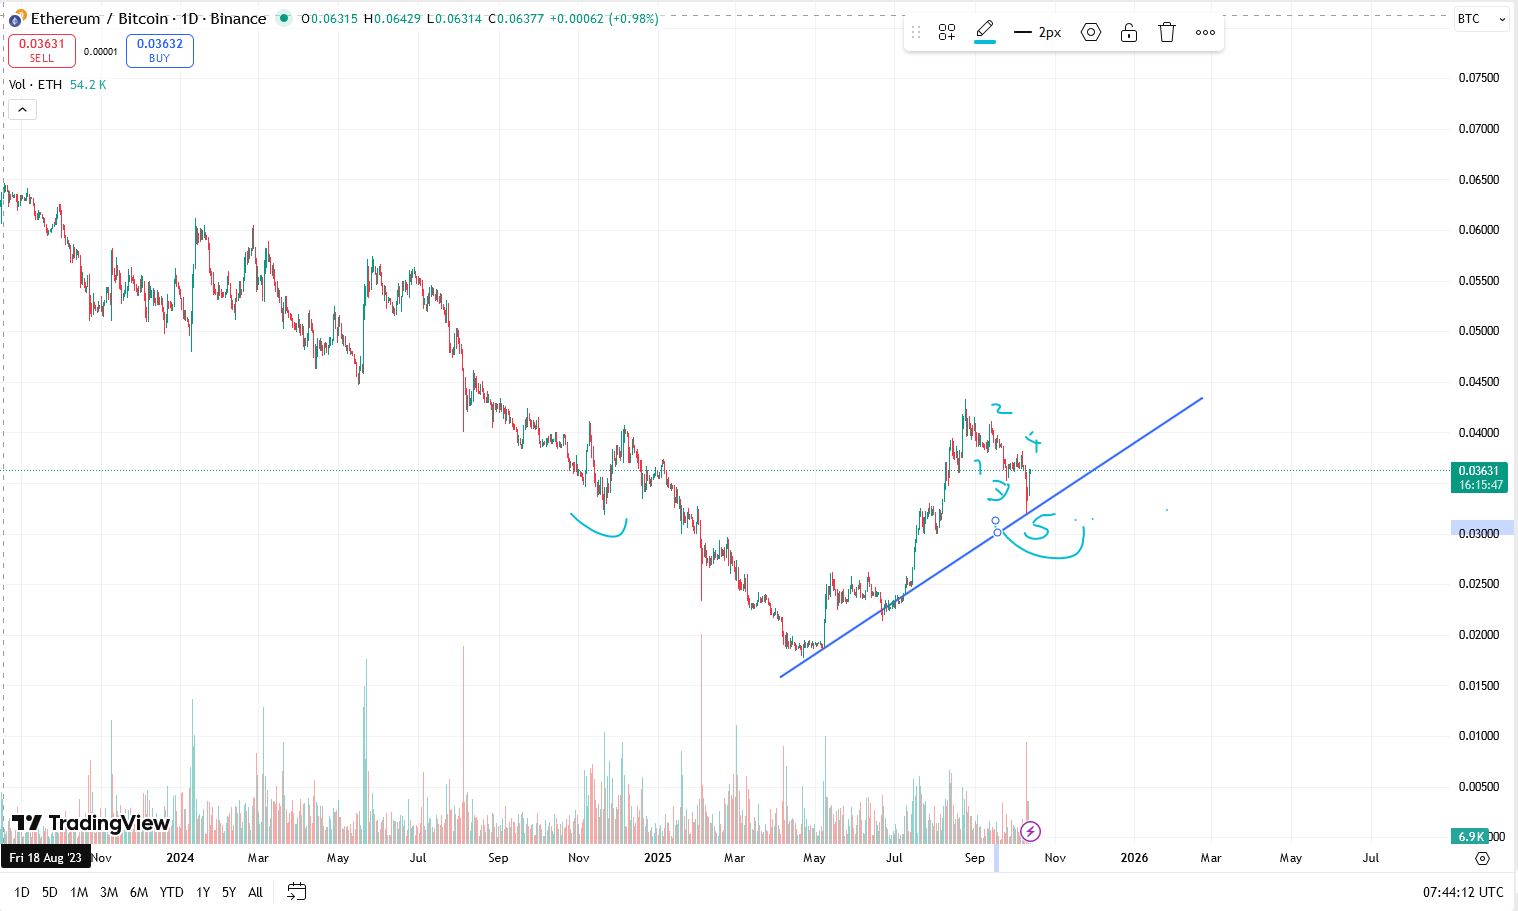Delete the drawing with the trash icon

click(x=1167, y=32)
